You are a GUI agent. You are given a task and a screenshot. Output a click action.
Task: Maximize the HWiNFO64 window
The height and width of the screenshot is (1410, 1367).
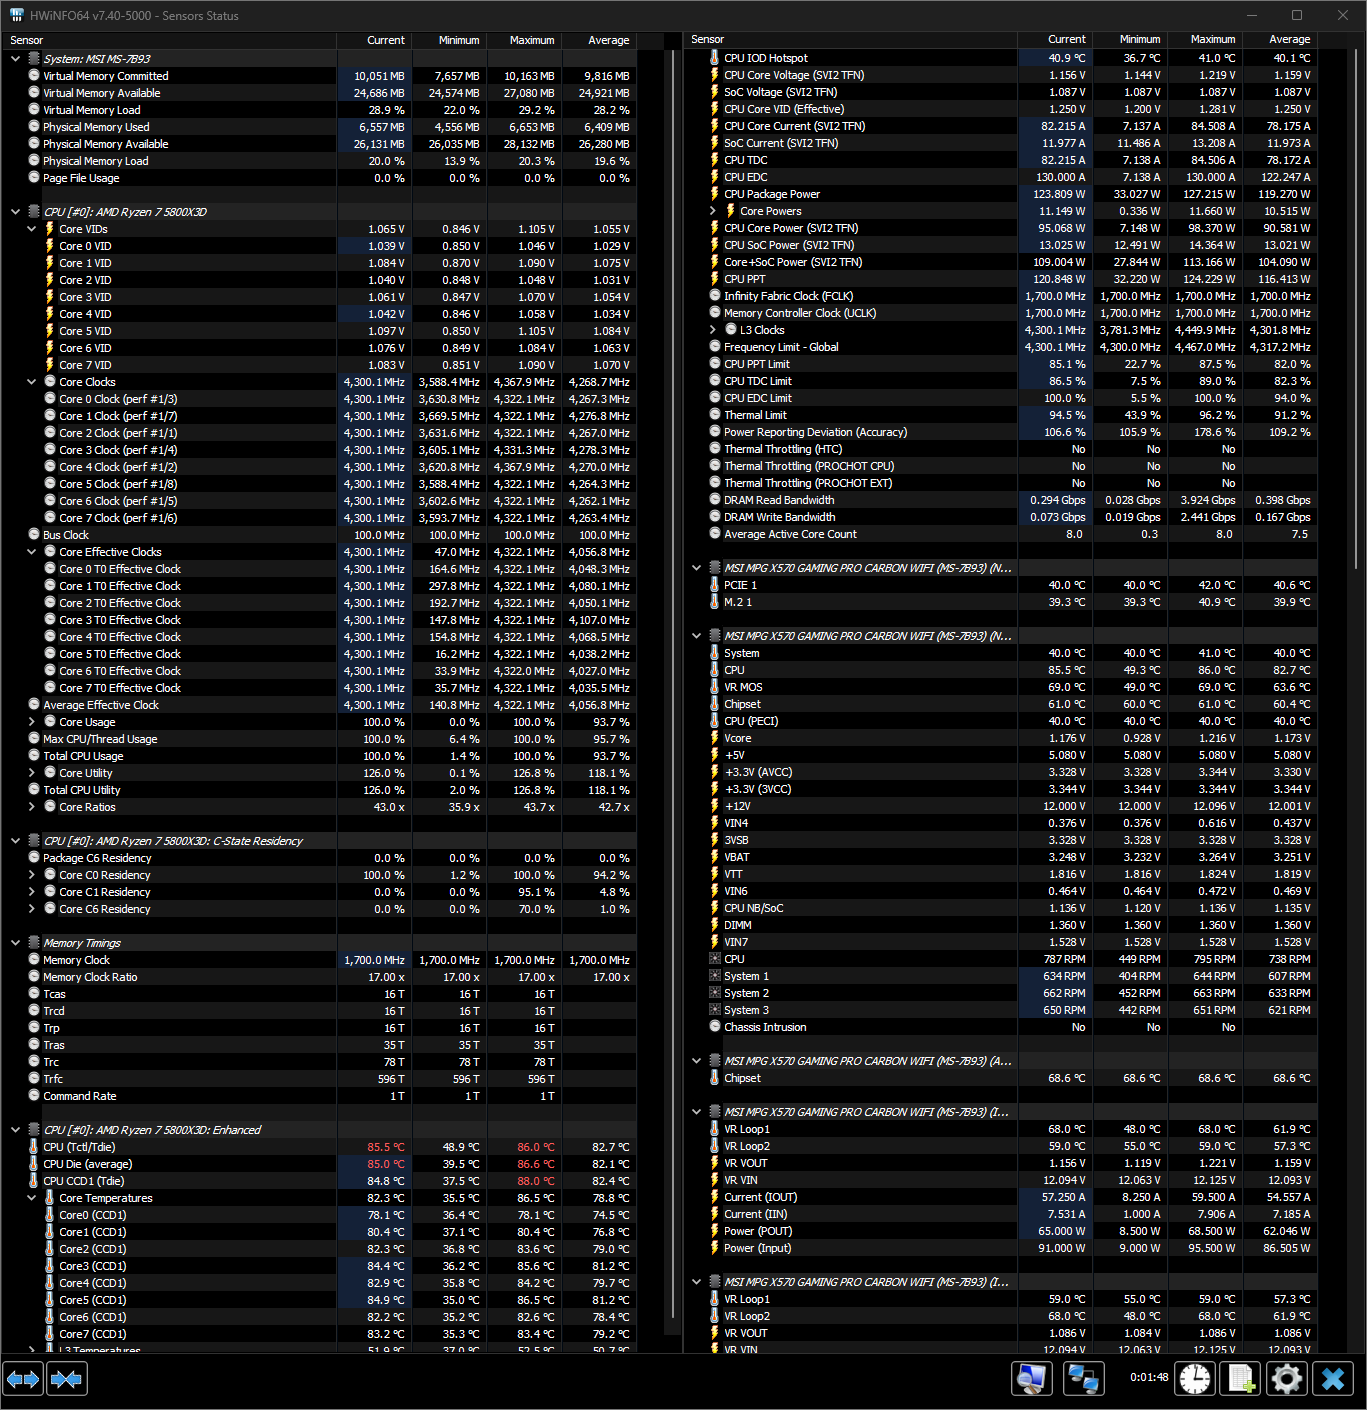(1297, 15)
